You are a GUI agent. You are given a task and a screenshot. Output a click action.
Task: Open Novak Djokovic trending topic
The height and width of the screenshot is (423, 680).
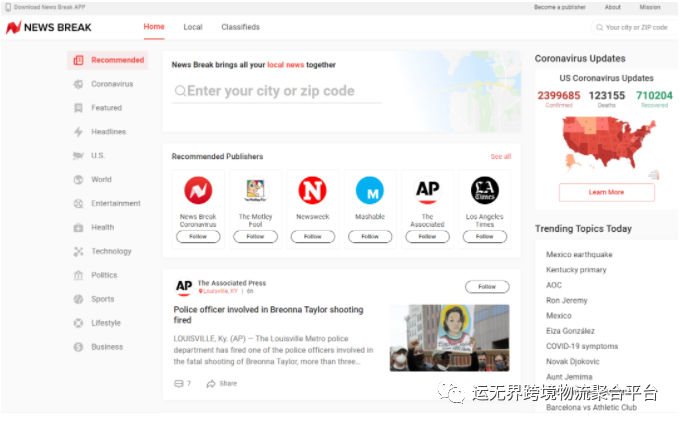click(x=573, y=361)
